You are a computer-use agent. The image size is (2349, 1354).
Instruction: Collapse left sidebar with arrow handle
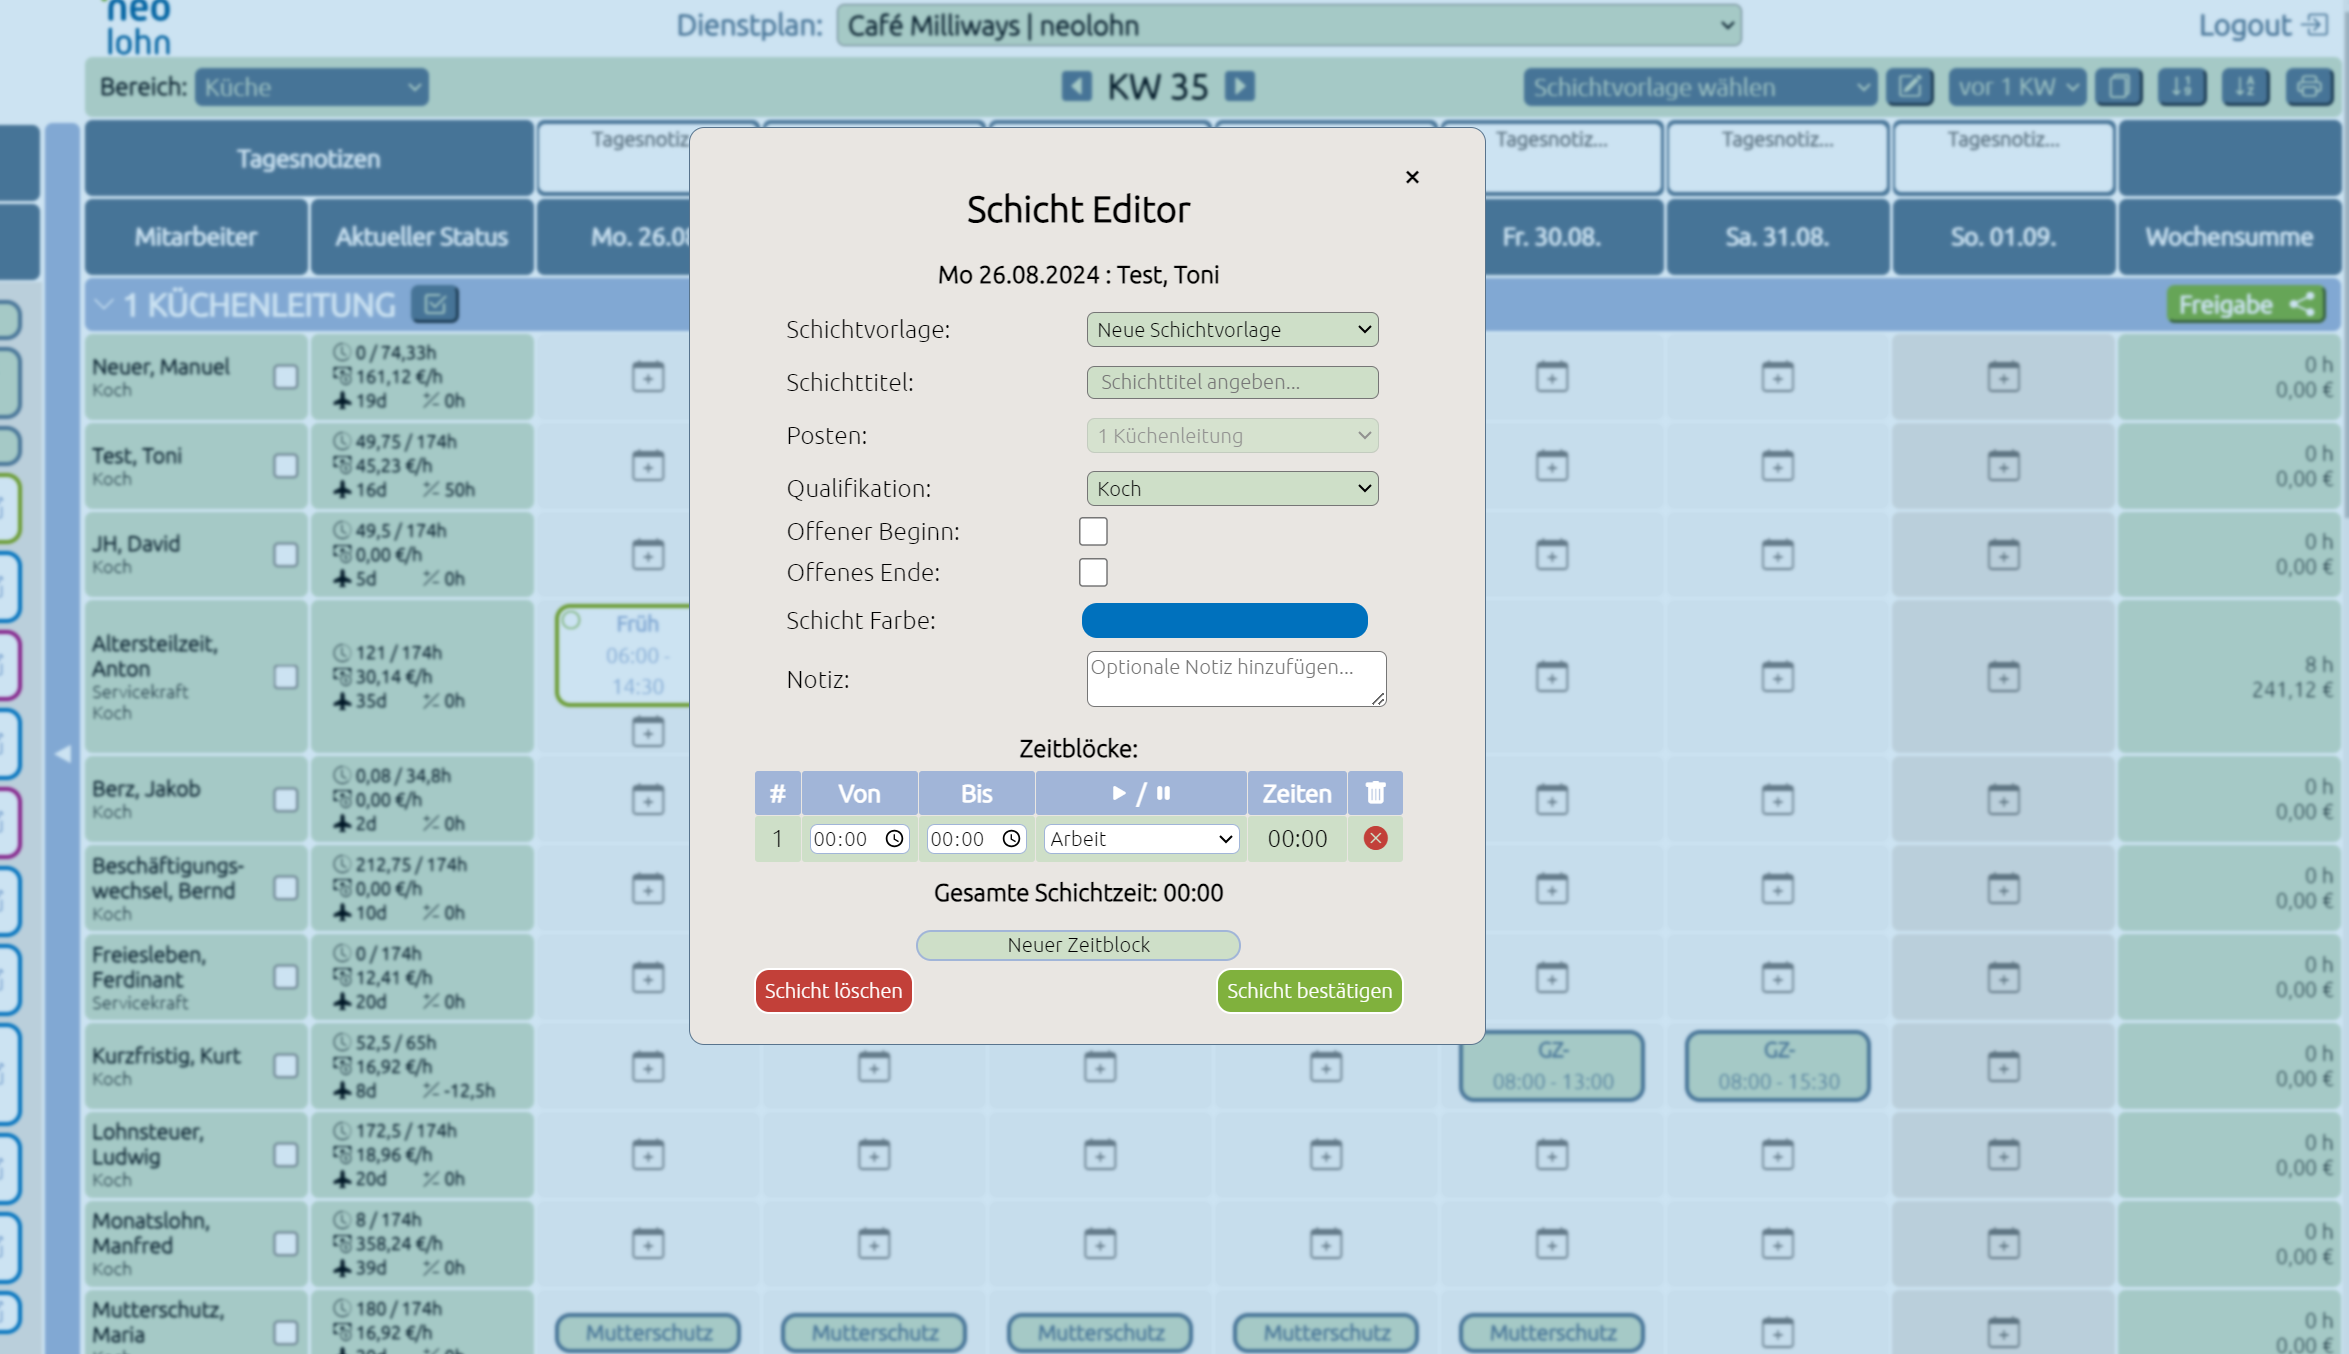tap(62, 753)
